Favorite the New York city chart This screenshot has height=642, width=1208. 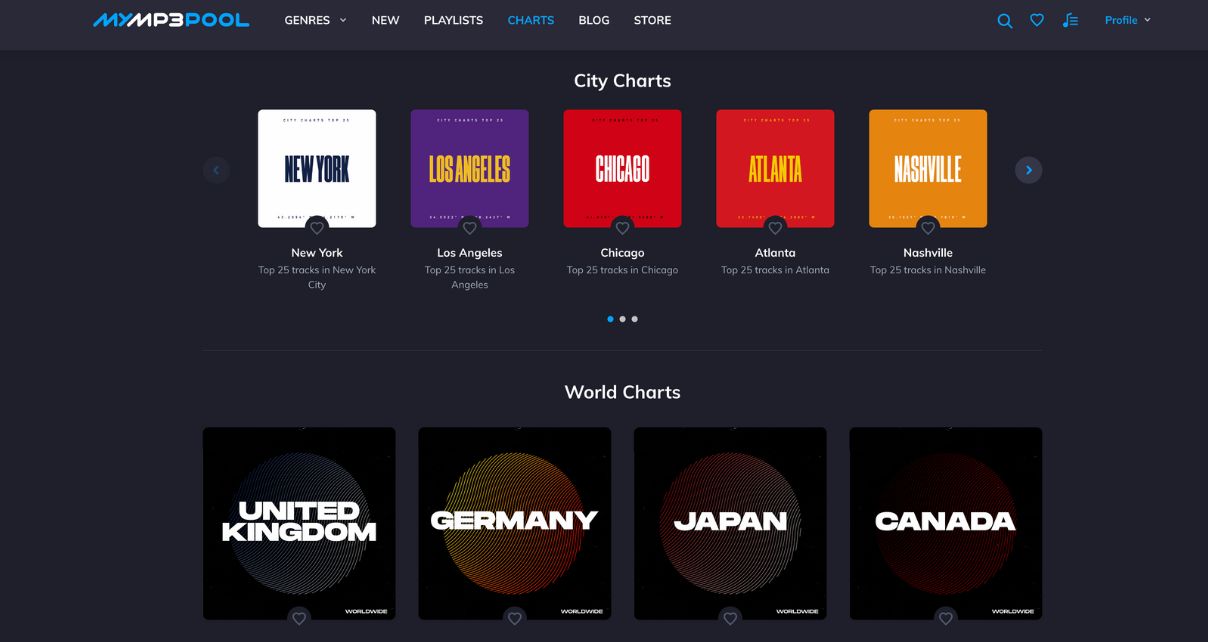pos(316,228)
